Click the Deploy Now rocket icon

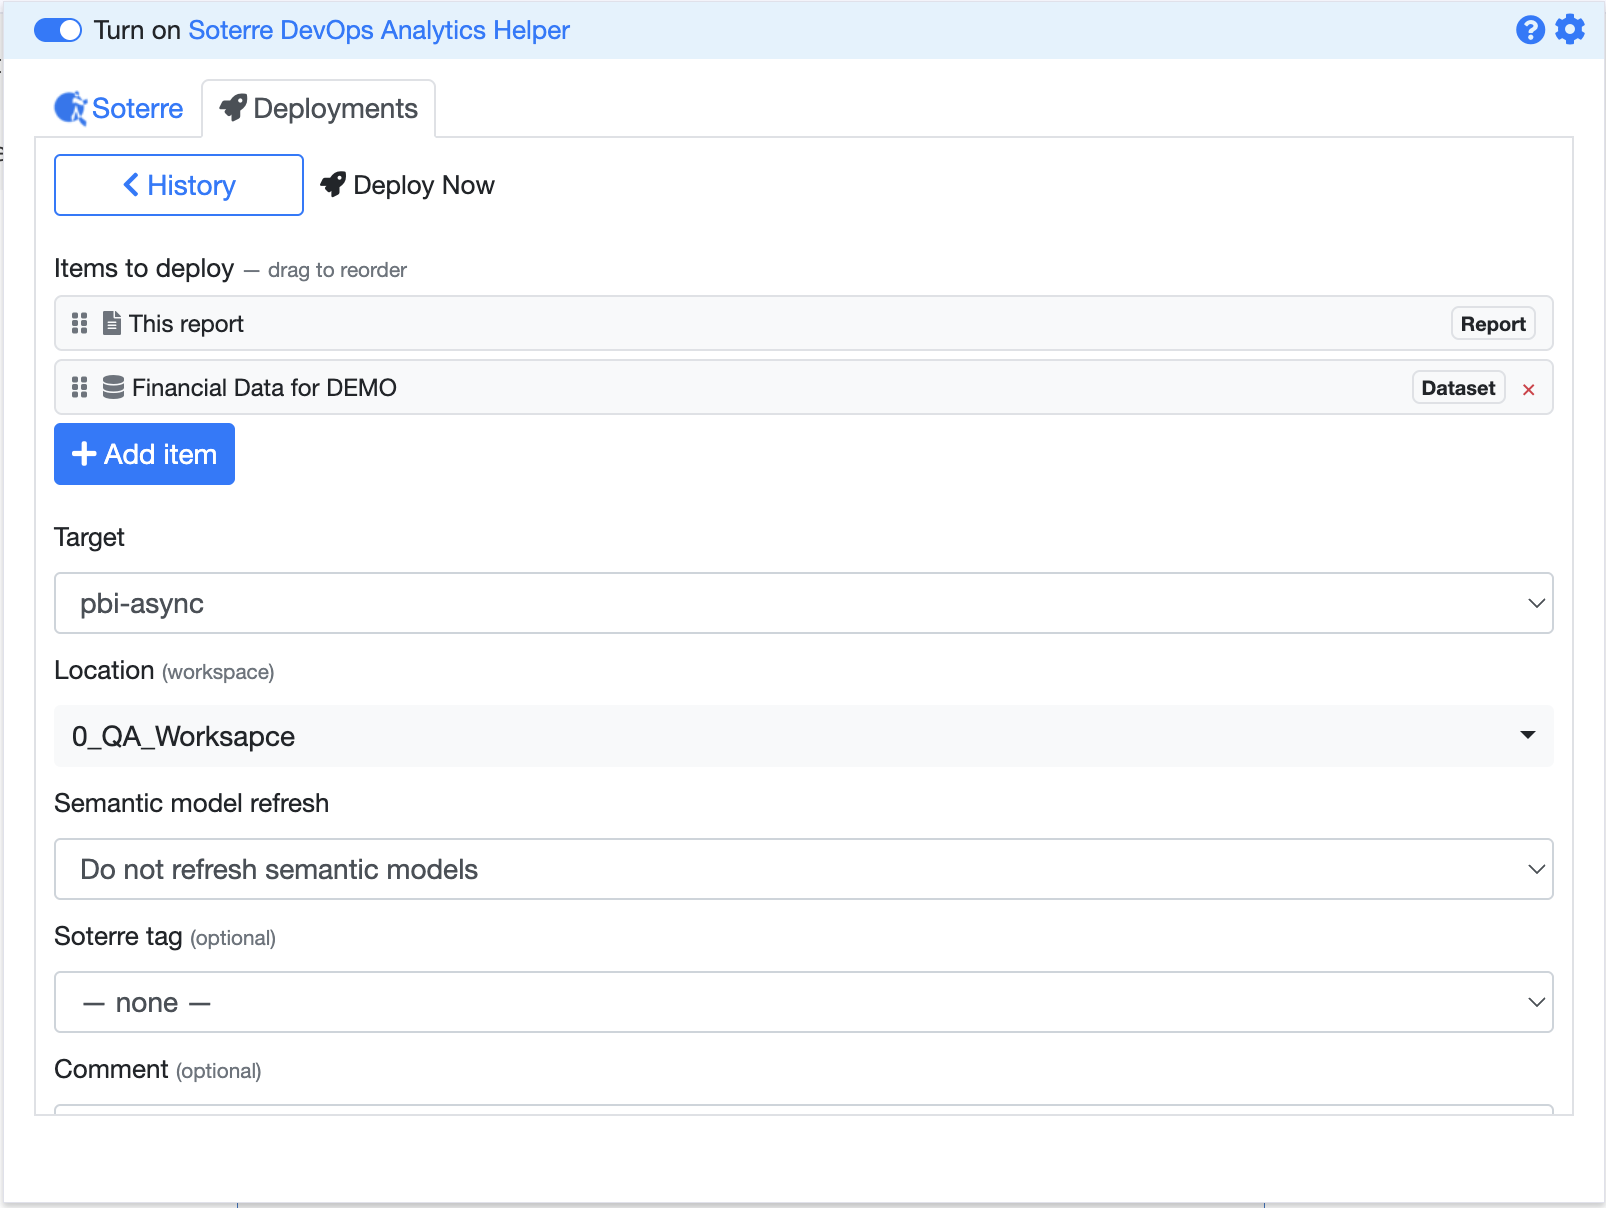pos(333,185)
